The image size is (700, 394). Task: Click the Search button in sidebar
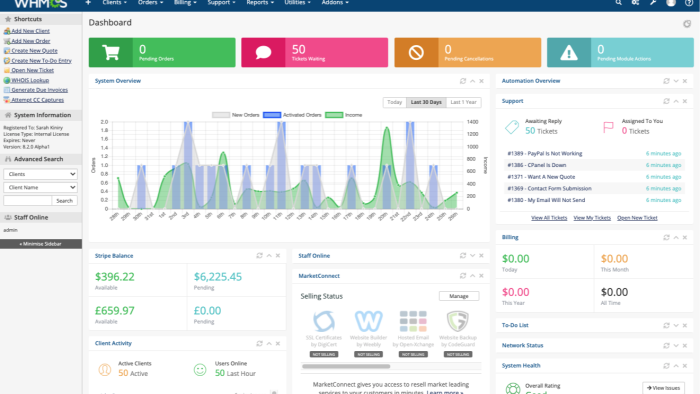pyautogui.click(x=64, y=201)
